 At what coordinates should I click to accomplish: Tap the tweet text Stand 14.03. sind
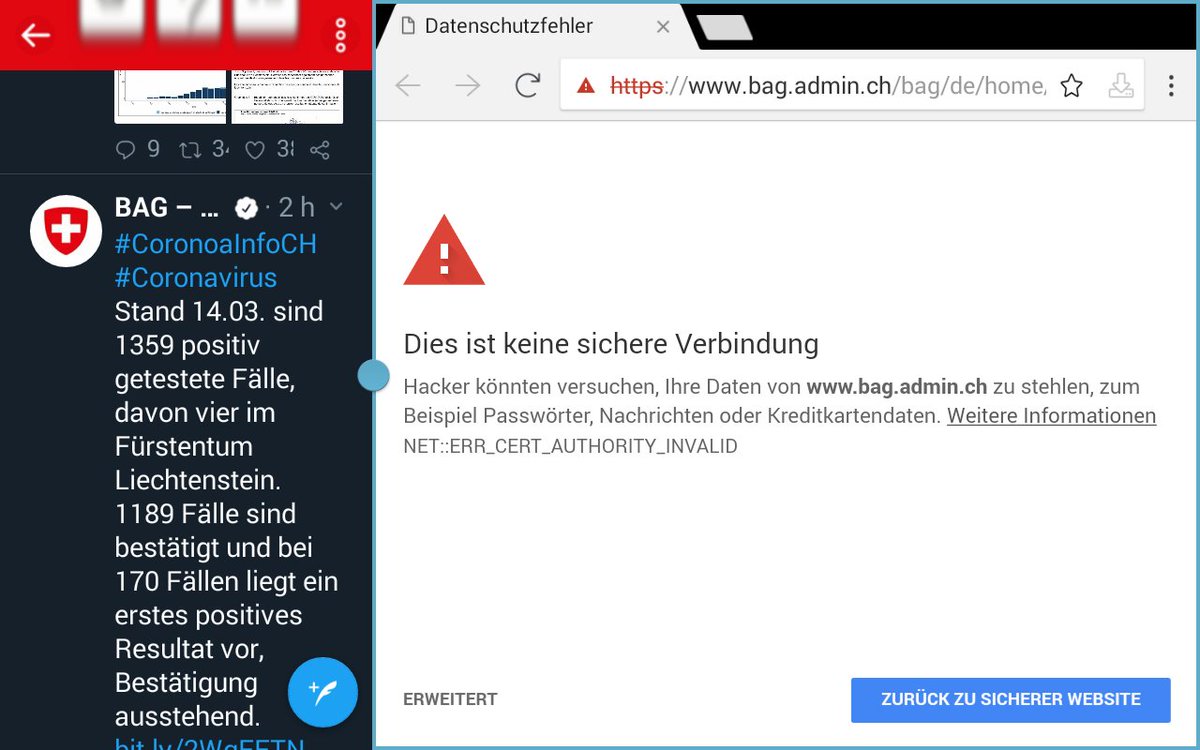tap(219, 311)
